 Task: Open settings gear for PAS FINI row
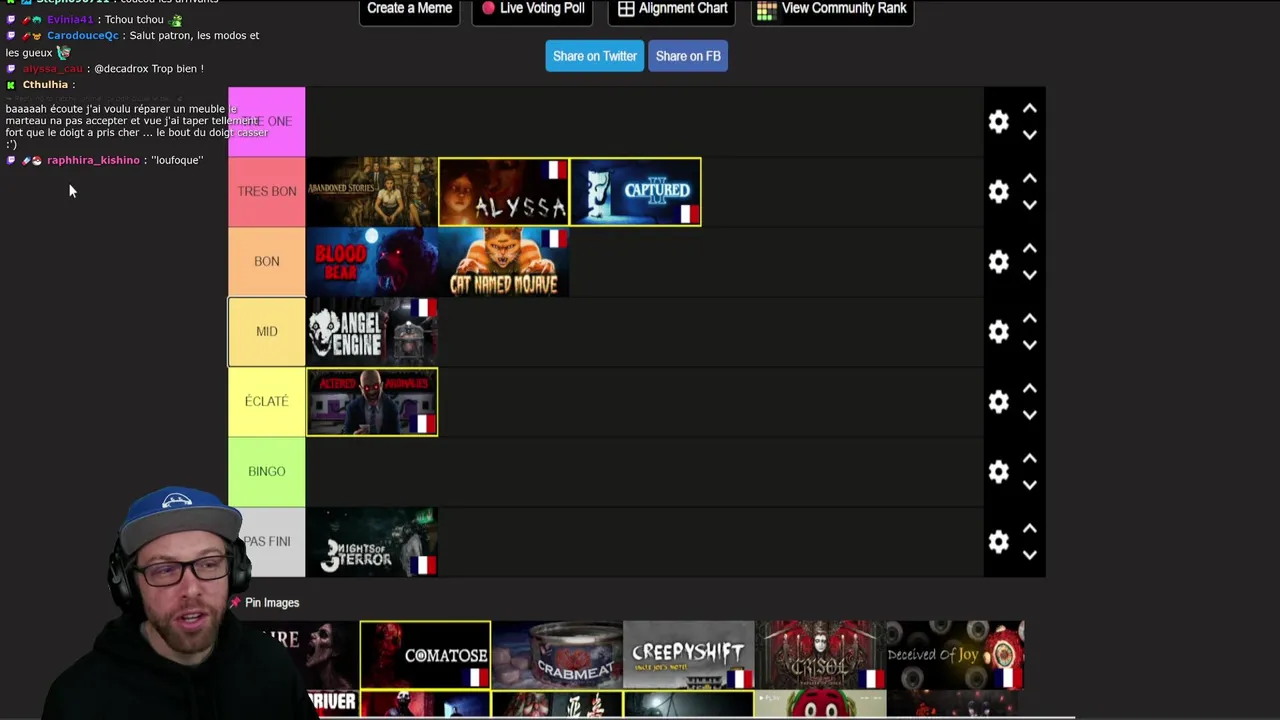tap(998, 542)
